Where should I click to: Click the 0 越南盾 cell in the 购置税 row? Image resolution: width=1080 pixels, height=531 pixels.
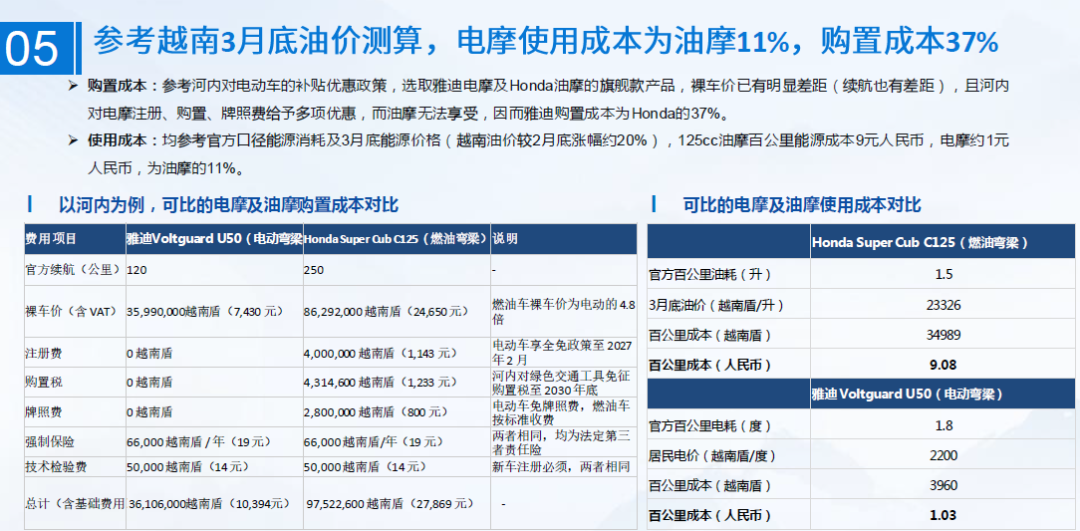149,382
